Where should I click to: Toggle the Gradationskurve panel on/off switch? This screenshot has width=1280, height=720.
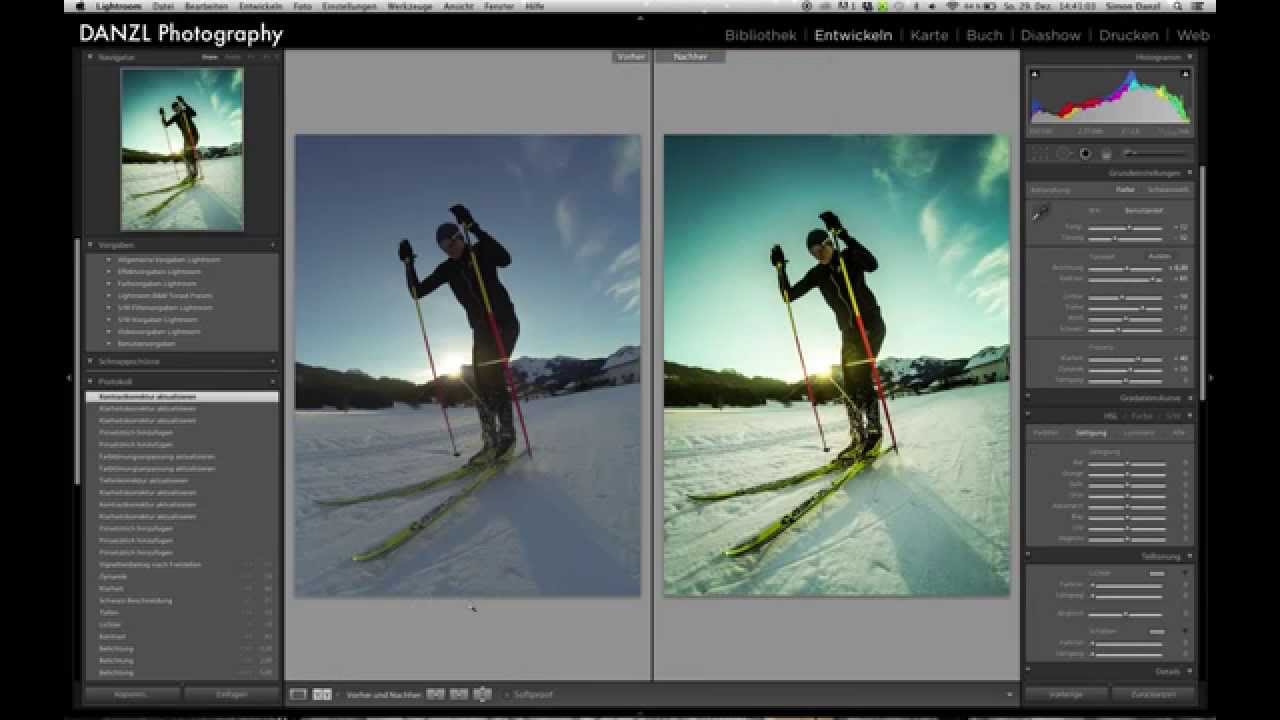(x=1028, y=397)
